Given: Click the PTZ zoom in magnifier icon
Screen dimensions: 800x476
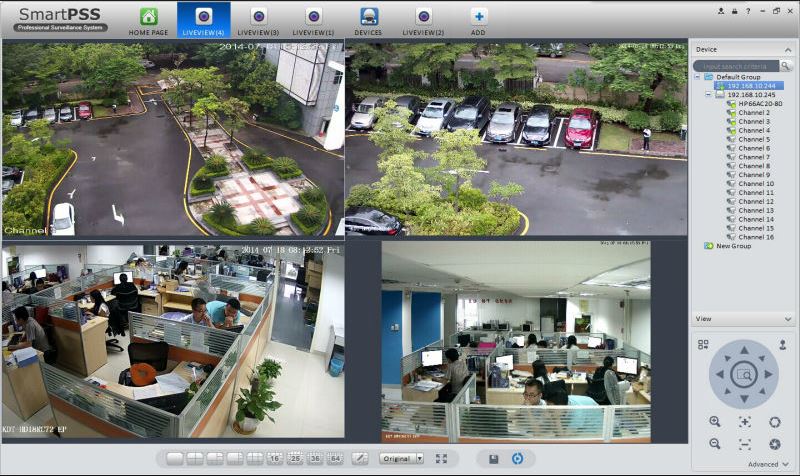Looking at the screenshot, I should (715, 421).
